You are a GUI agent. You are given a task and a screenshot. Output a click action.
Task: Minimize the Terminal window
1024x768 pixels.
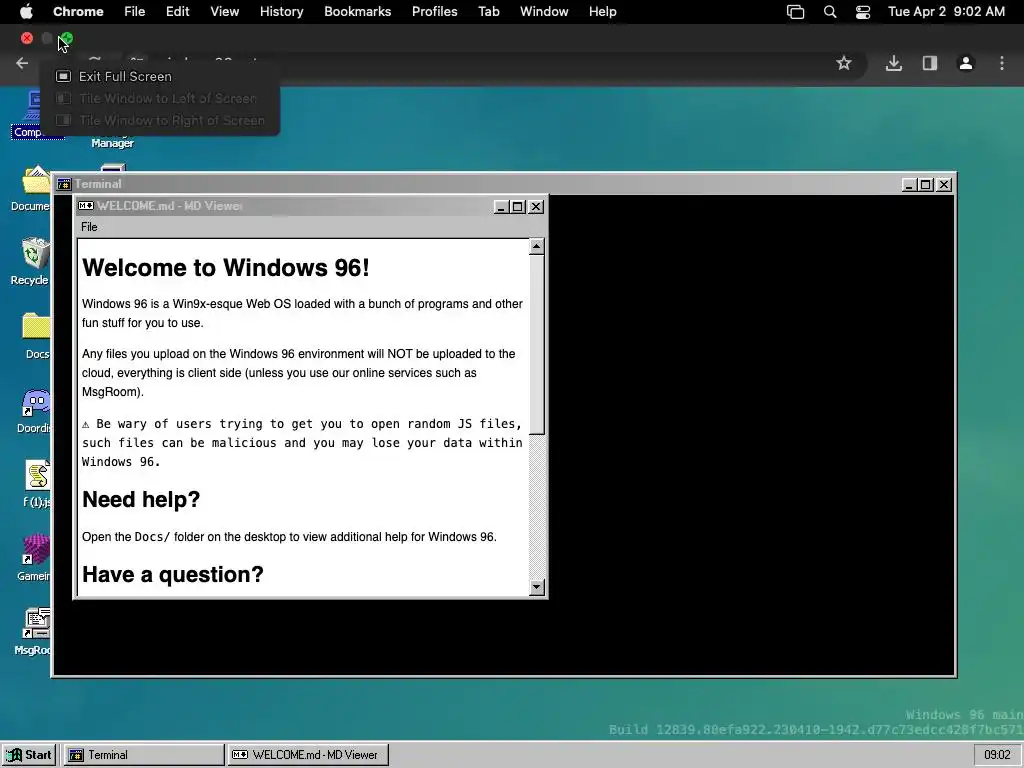click(x=909, y=185)
